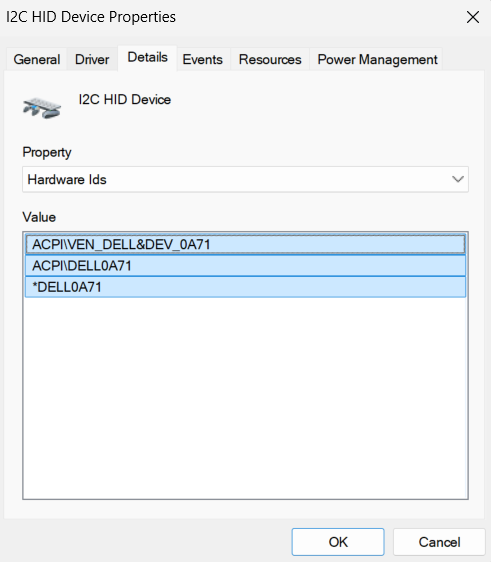
Task: Confirm with the OK button
Action: (x=338, y=542)
